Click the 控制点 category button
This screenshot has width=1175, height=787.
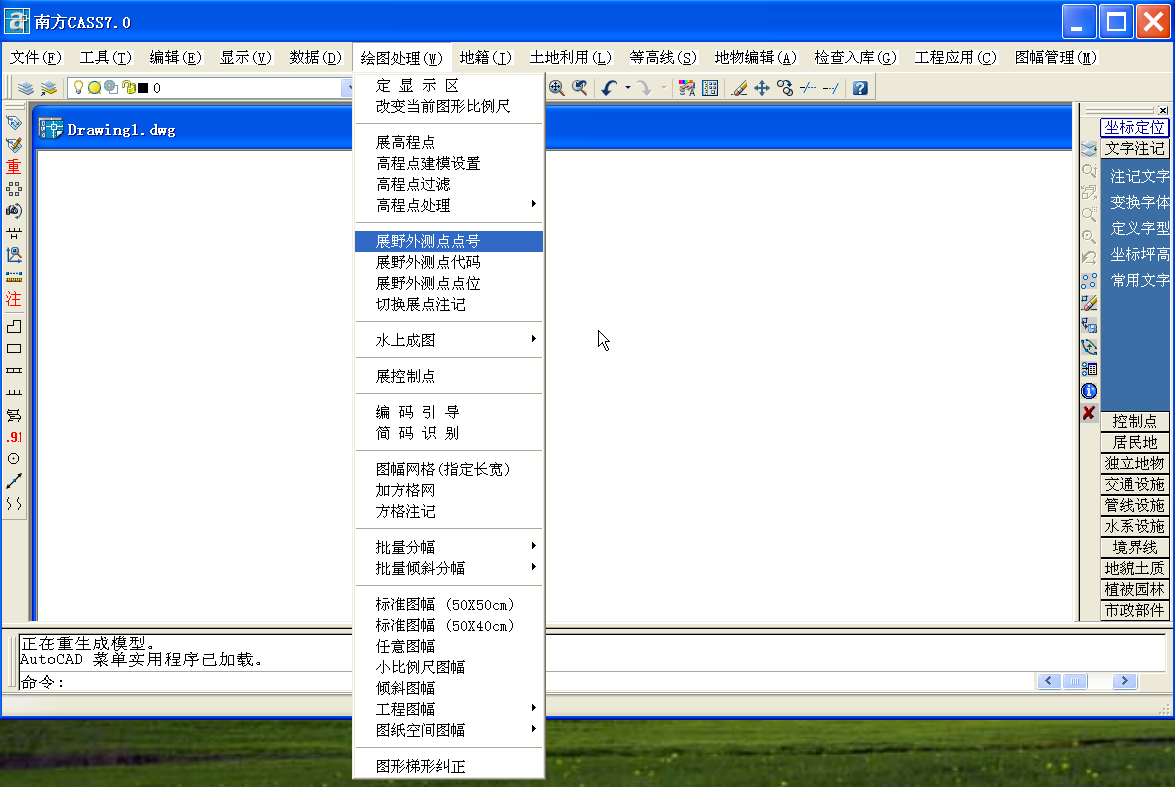click(x=1135, y=421)
